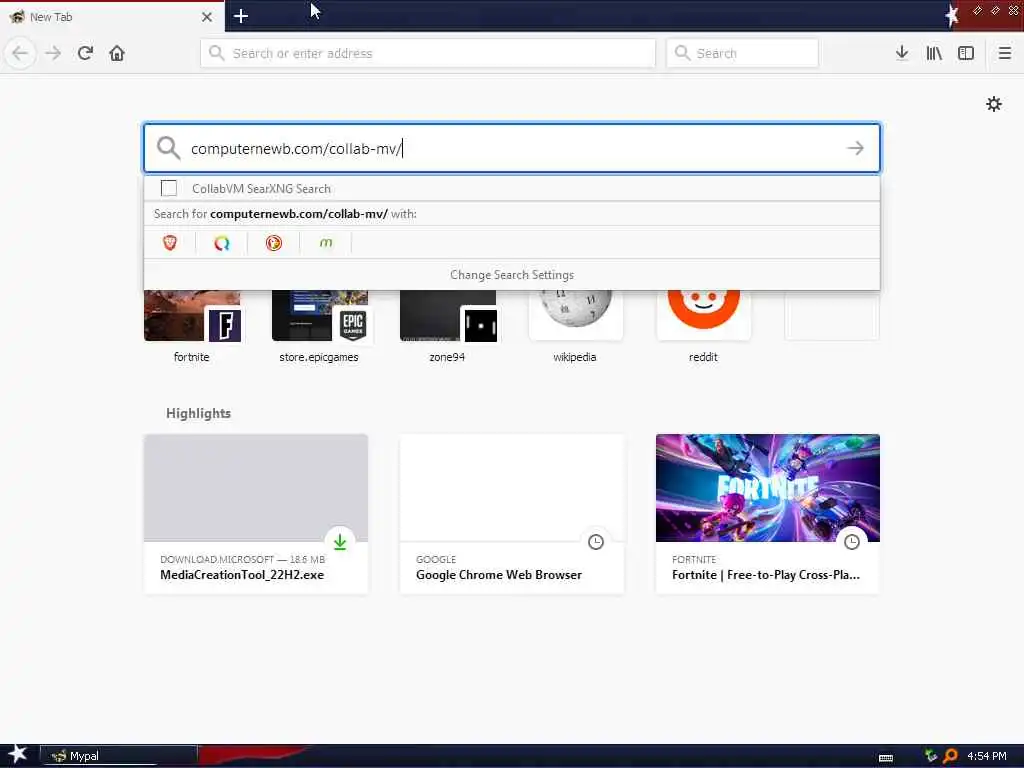Screen dimensions: 1024x768
Task: Search with the colorful ring engine icon
Action: tap(222, 243)
